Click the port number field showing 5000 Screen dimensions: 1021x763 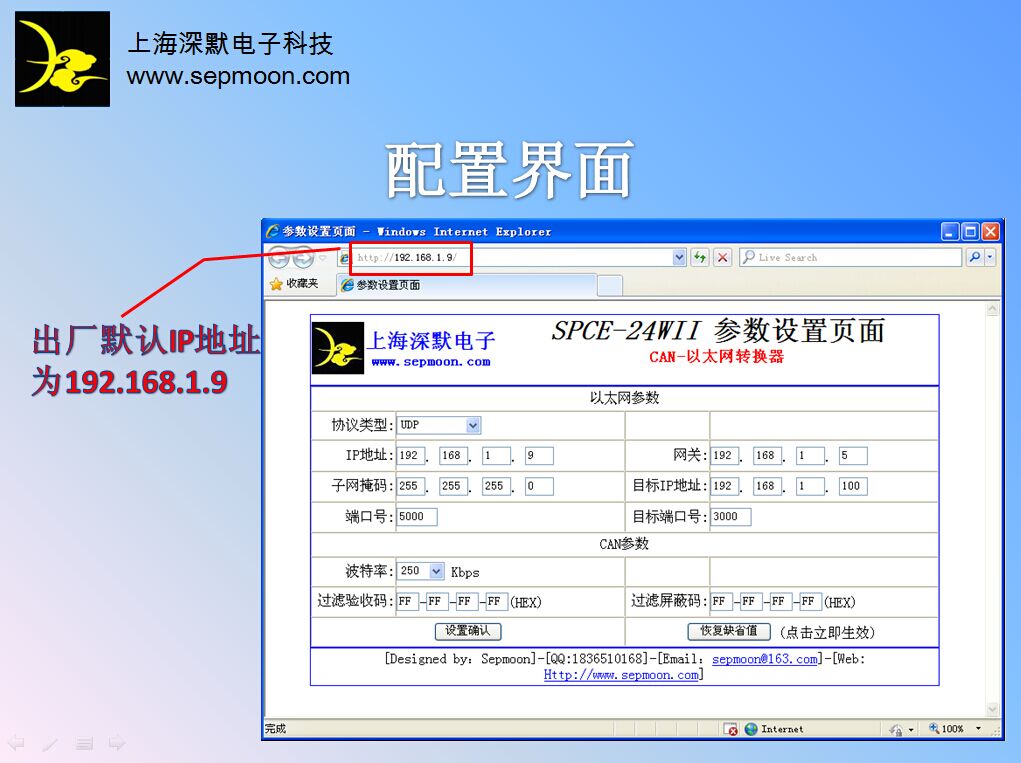pos(417,517)
